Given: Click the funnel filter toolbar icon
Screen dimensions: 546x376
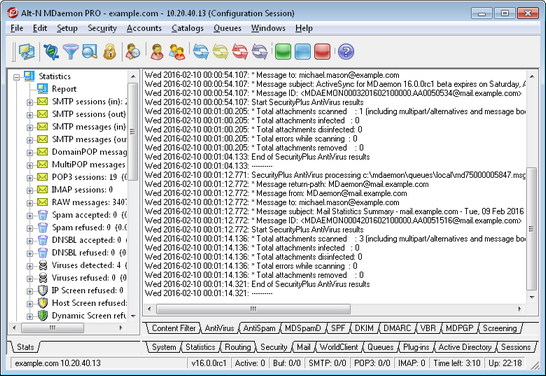Looking at the screenshot, I should (x=70, y=52).
